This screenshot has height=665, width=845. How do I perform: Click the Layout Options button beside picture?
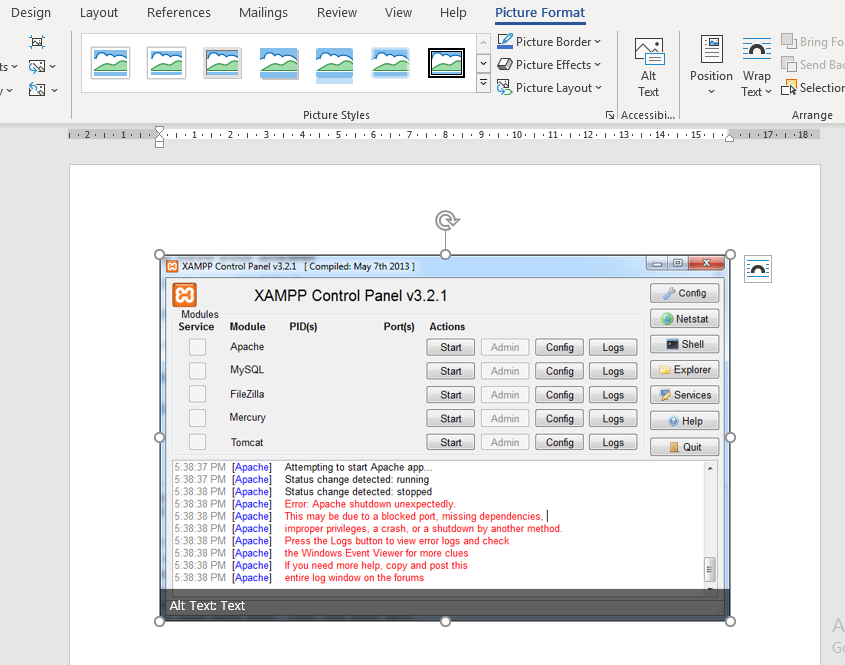(x=758, y=269)
